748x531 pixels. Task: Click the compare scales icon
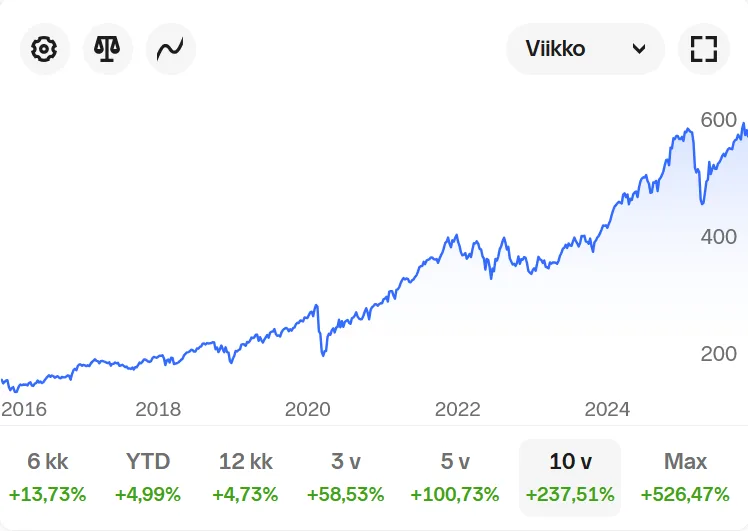108,49
